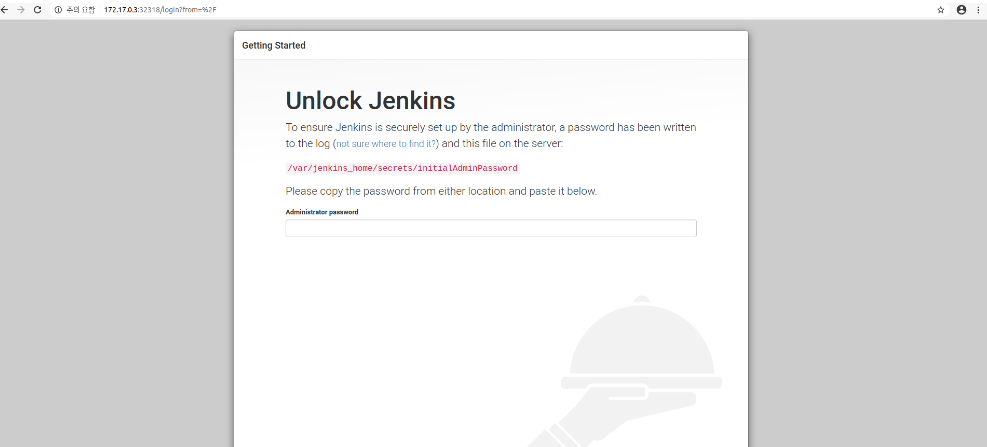Focus the Administrator password field
This screenshot has width=987, height=447.
click(491, 228)
